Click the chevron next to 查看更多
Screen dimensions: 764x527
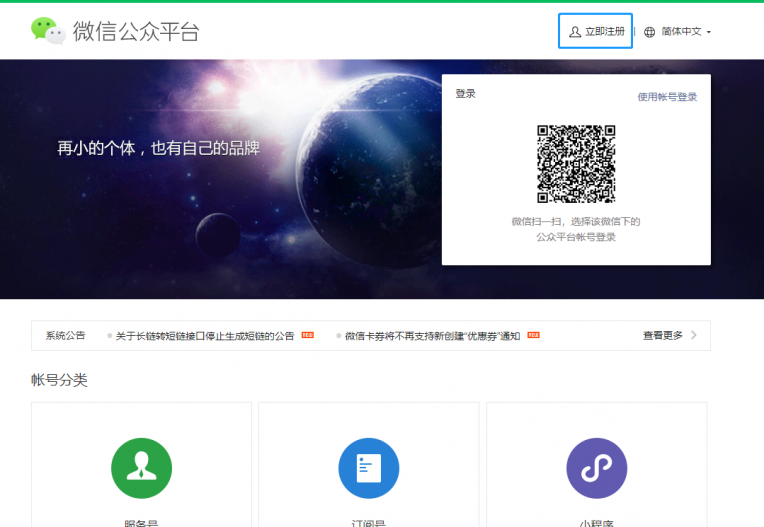(x=693, y=335)
